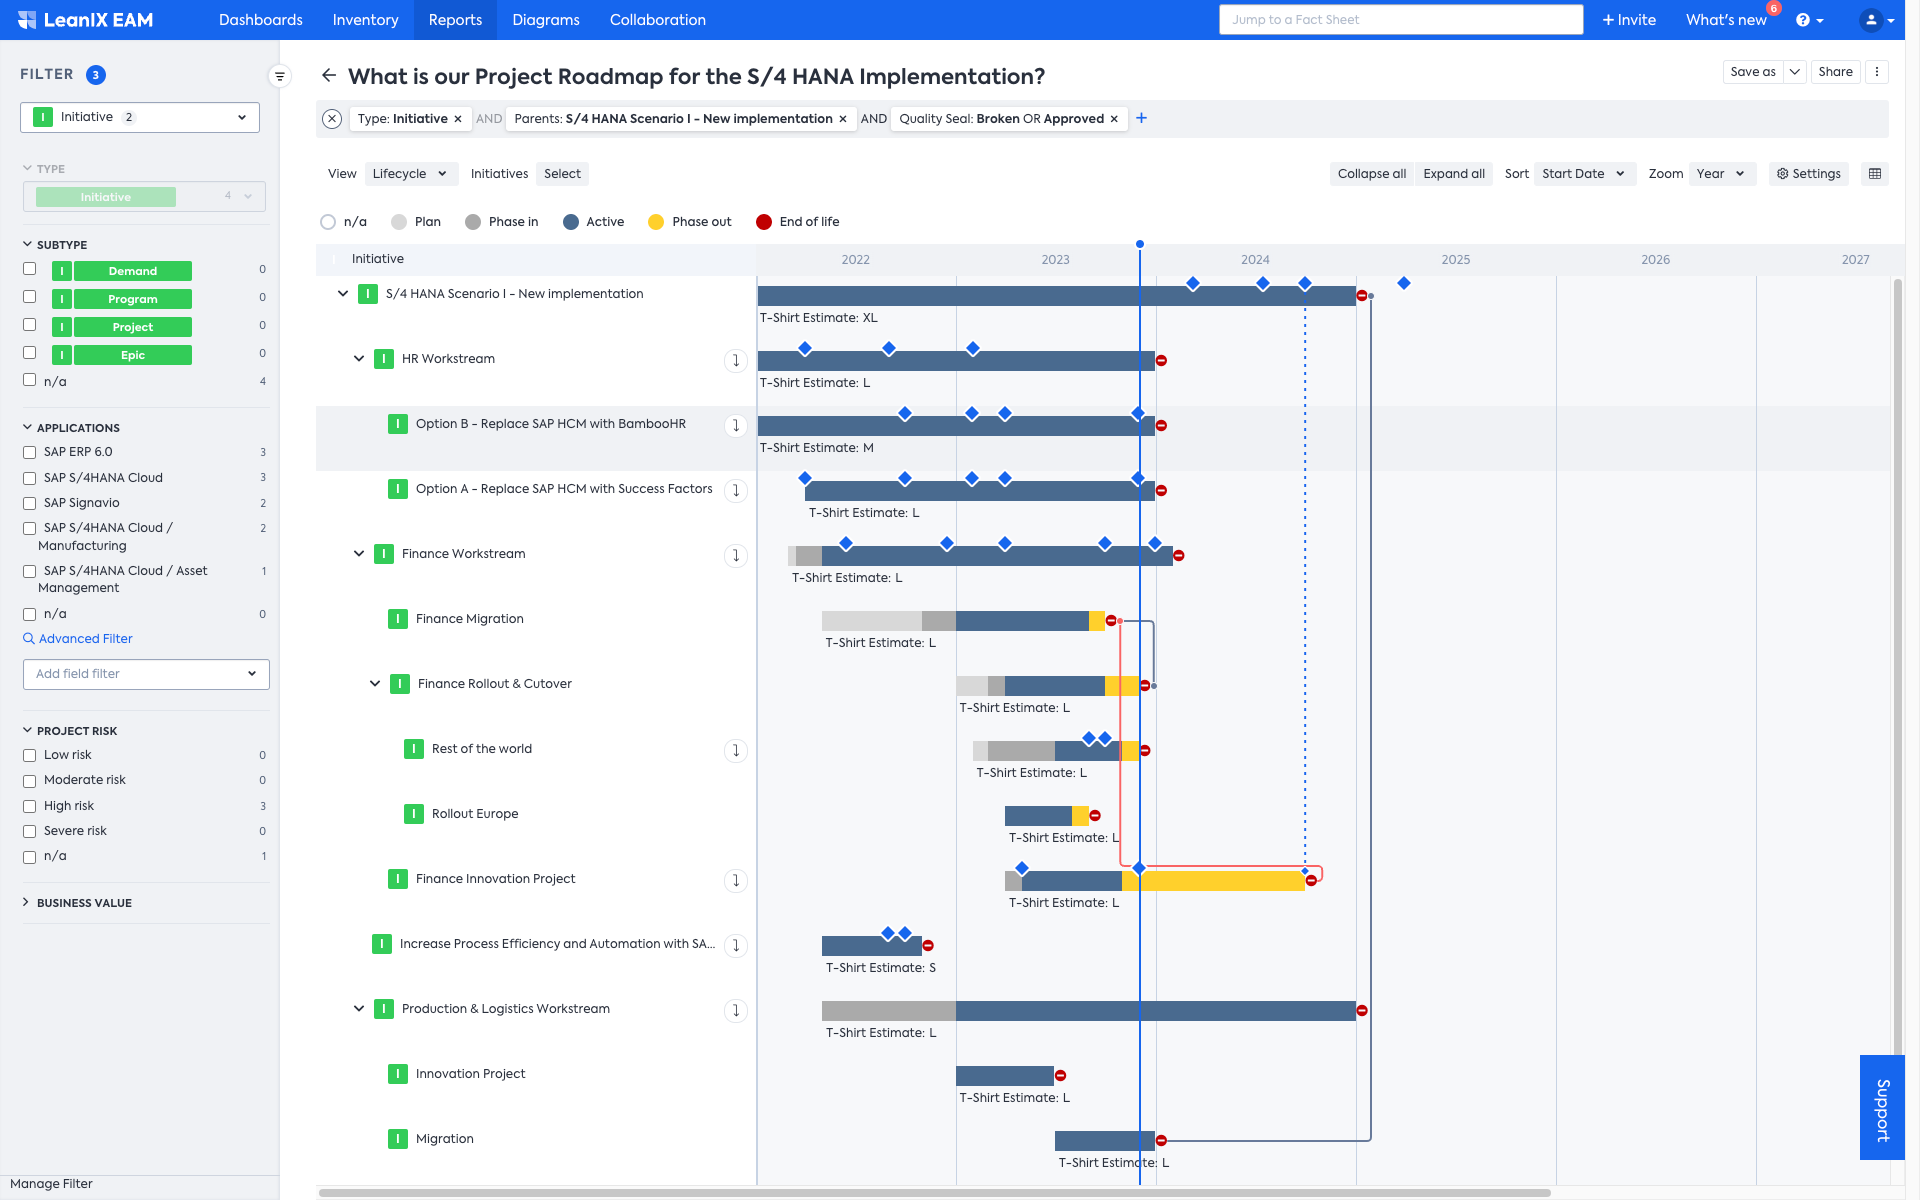Check the Severe risk checkbox
The image size is (1920, 1200).
(30, 832)
